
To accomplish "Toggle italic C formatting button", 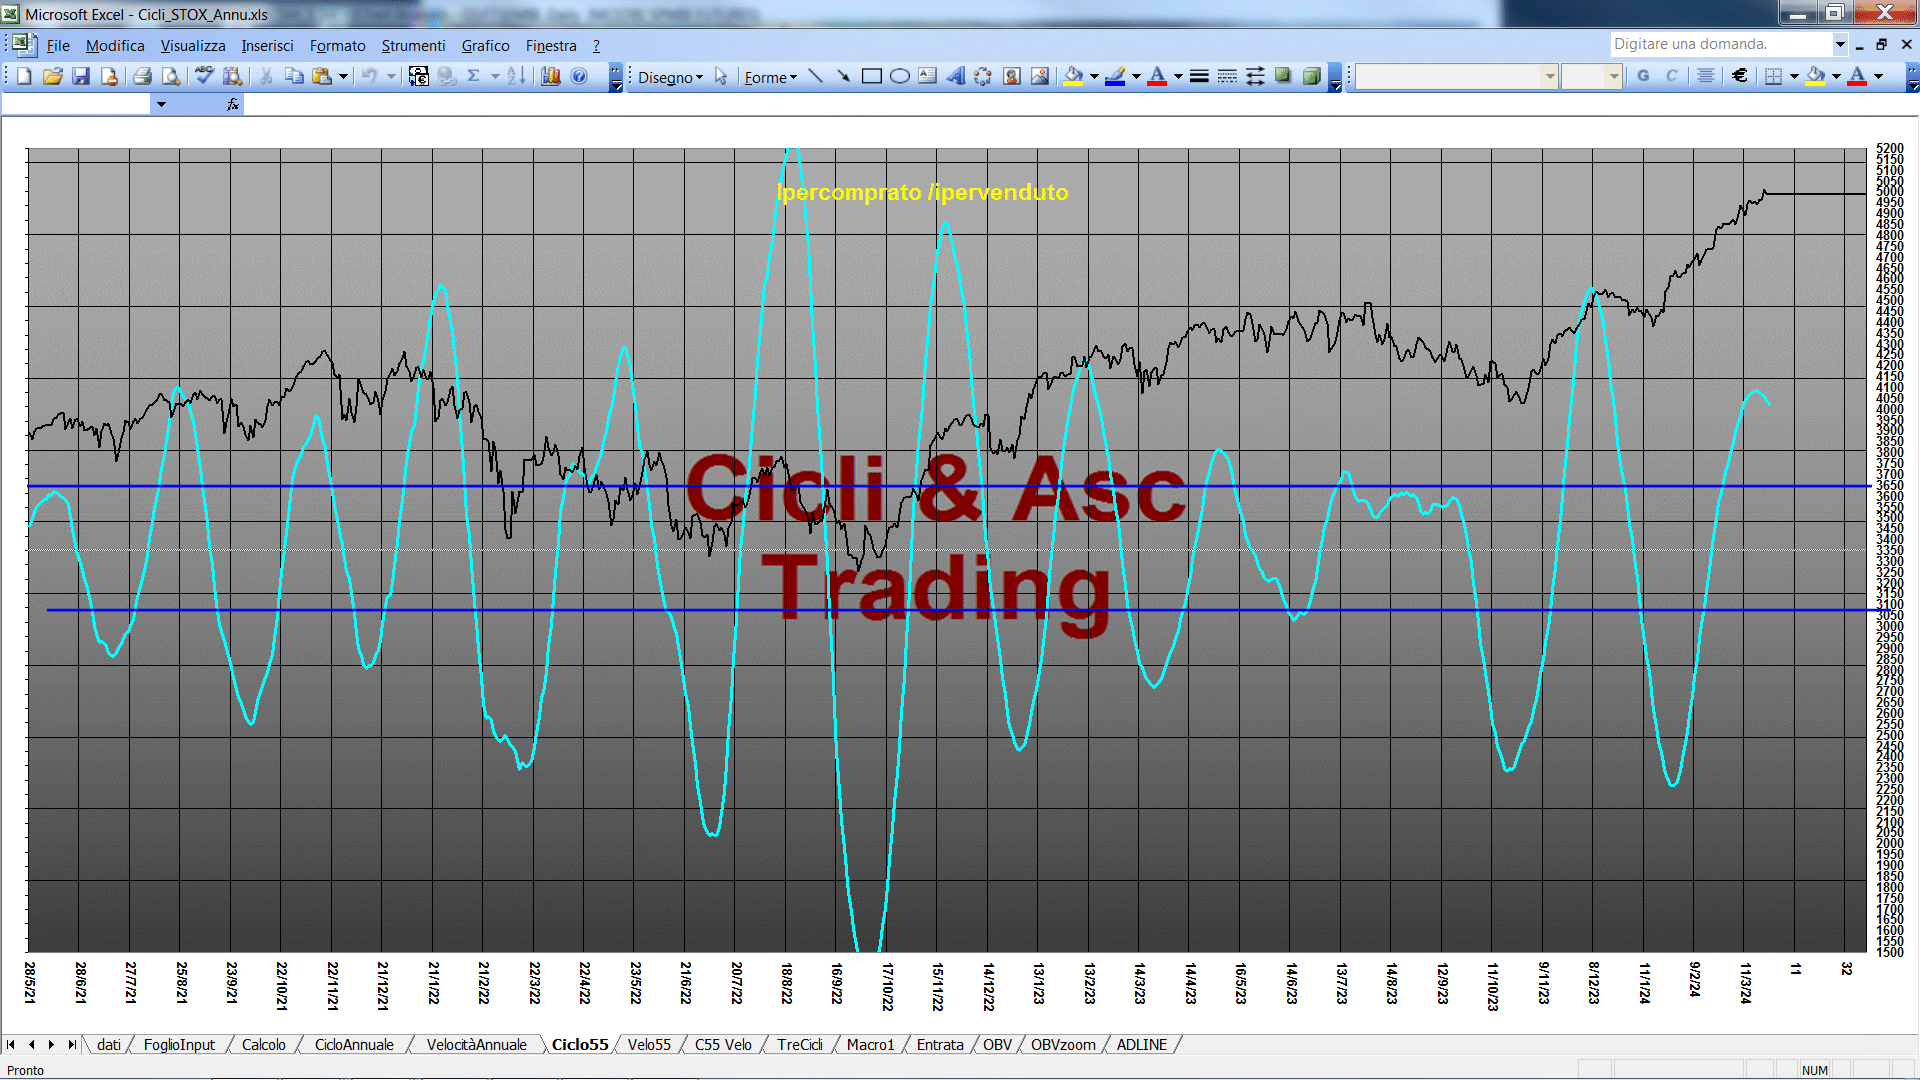I will (x=1671, y=76).
